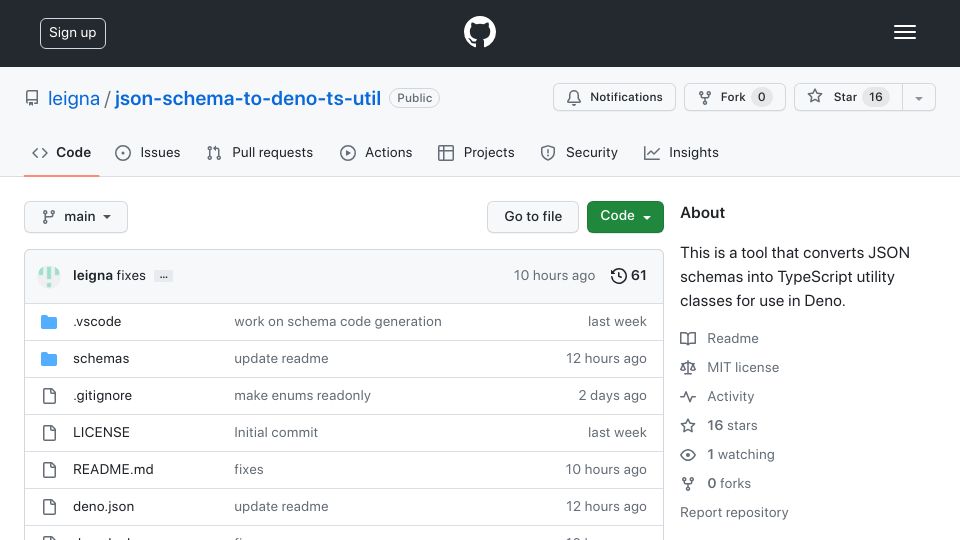This screenshot has height=540, width=960.
Task: Open commit history showing 61 commits
Action: pyautogui.click(x=628, y=276)
